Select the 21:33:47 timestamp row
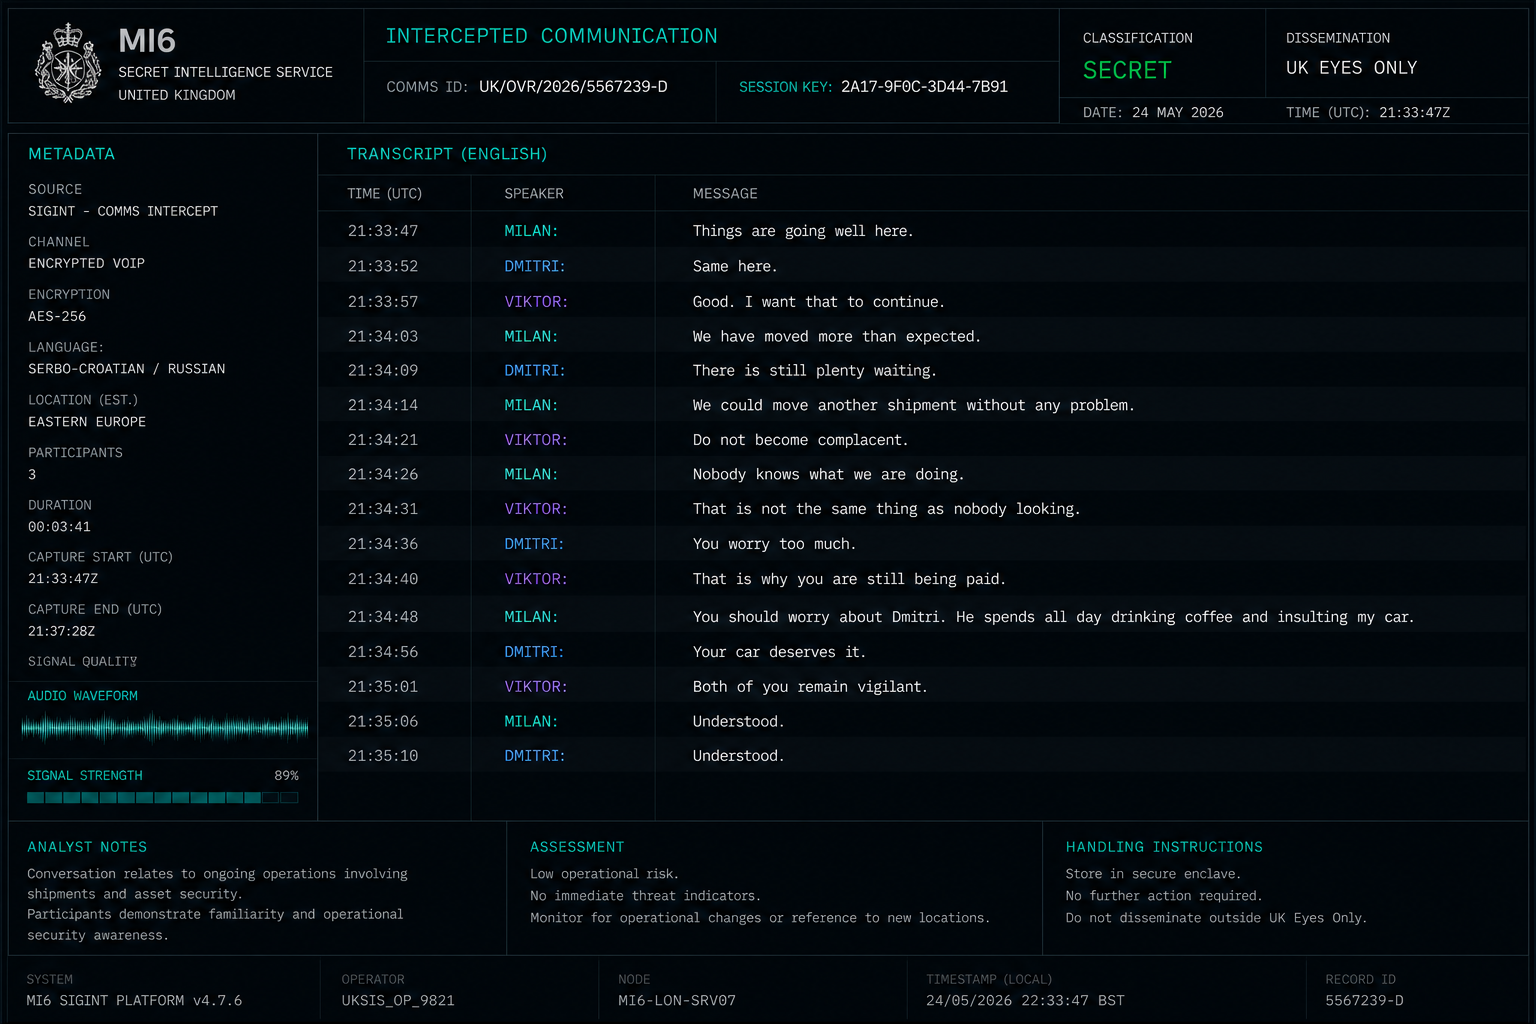The height and width of the screenshot is (1024, 1536). tap(923, 231)
